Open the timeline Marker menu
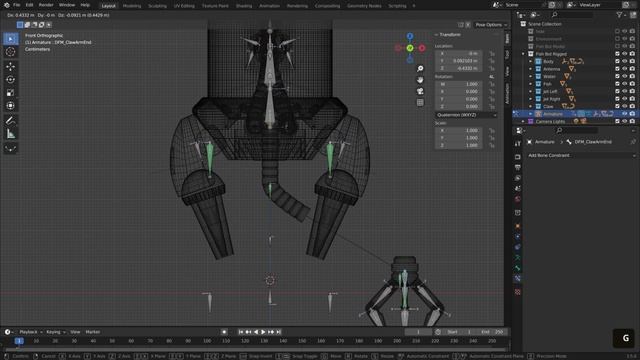The width and height of the screenshot is (640, 360). coord(93,332)
